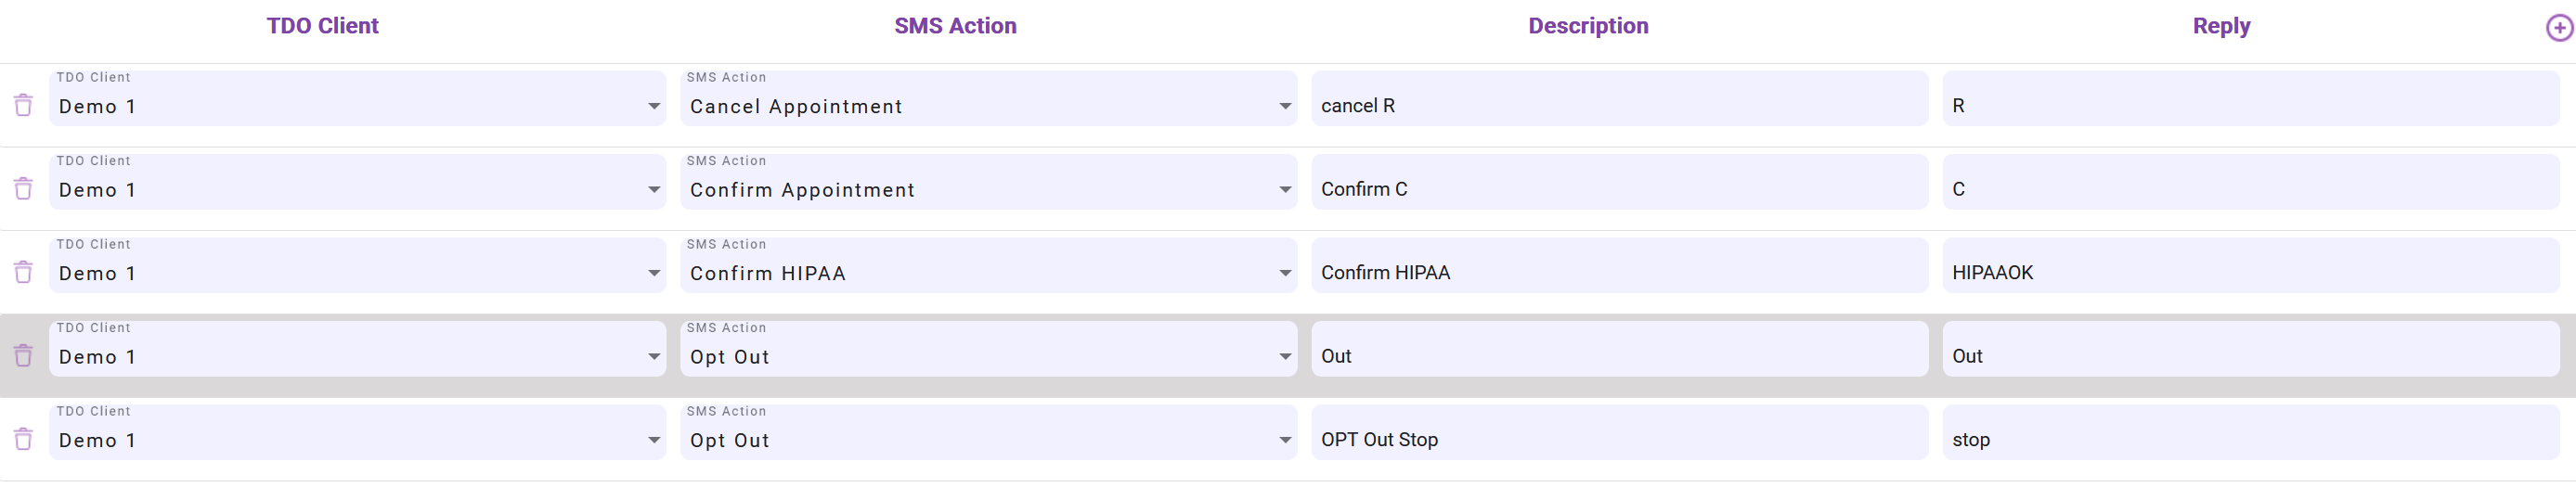
Task: Sort by the TDO Client column header
Action: 322,26
